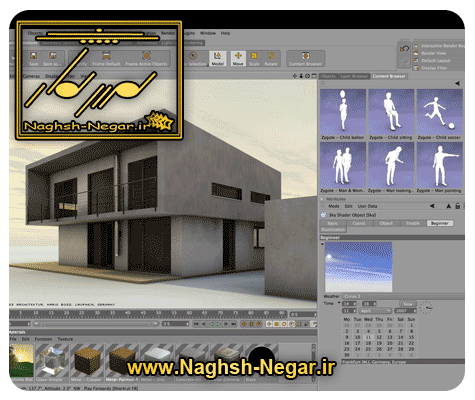Image resolution: width=475 pixels, height=400 pixels.
Task: Open the Weather dropdown
Action: (x=403, y=296)
